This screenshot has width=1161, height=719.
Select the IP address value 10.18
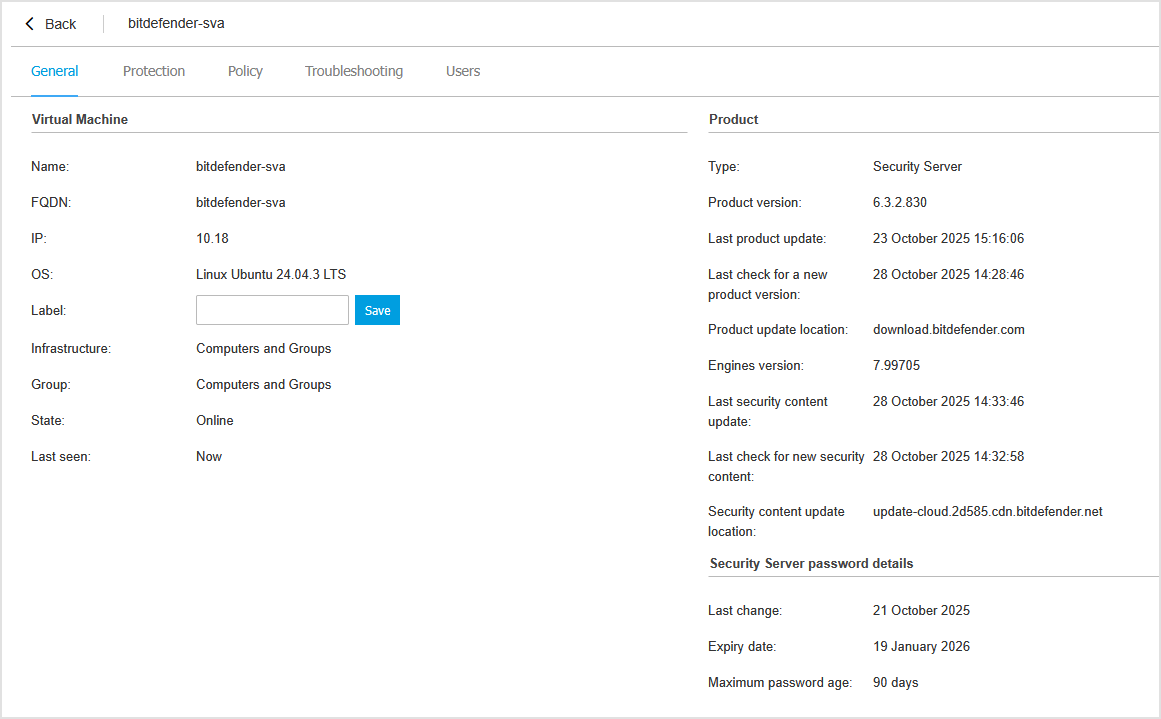tap(212, 238)
